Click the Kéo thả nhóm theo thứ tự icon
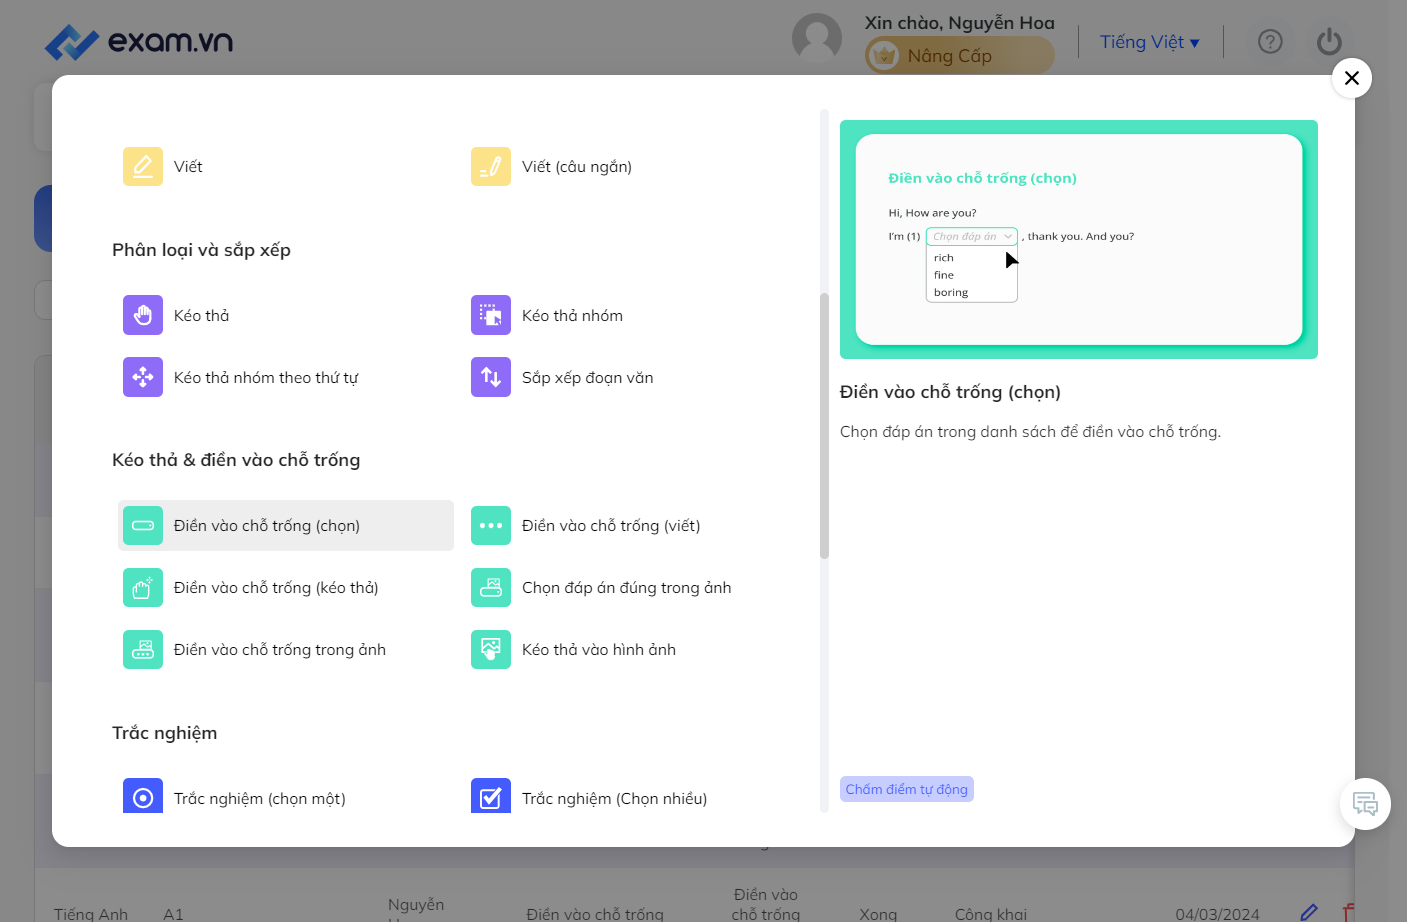 (x=143, y=378)
